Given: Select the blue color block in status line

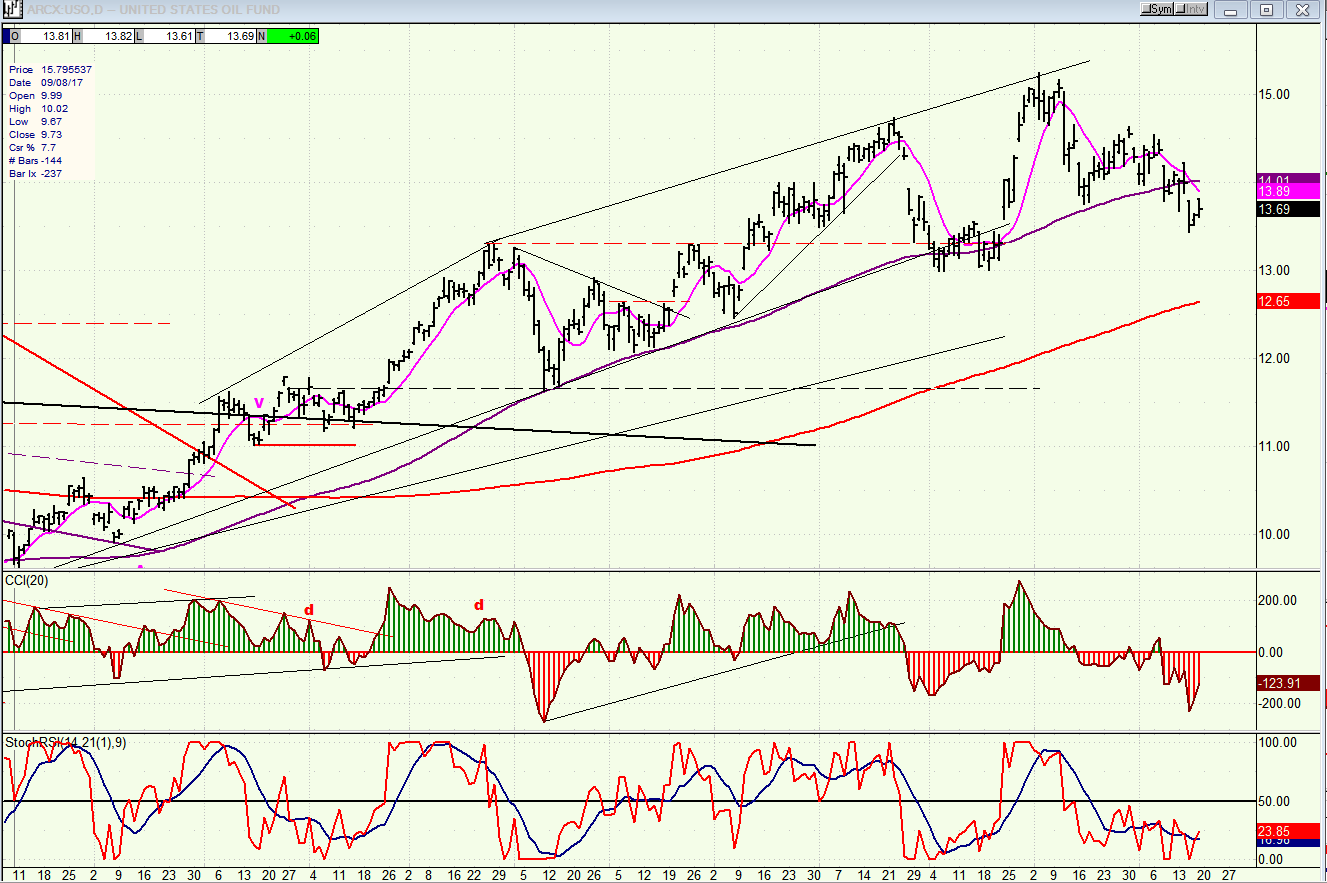Looking at the screenshot, I should (x=6, y=36).
